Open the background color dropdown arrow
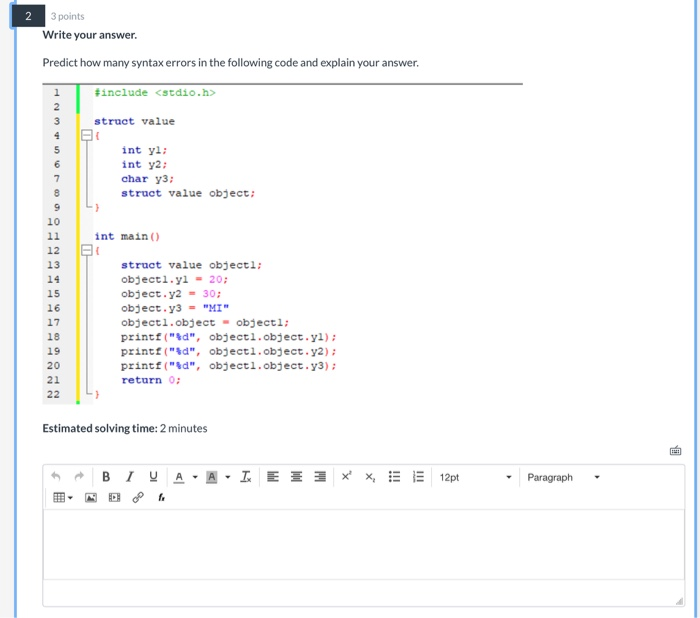This screenshot has height=618, width=700. click(x=228, y=477)
